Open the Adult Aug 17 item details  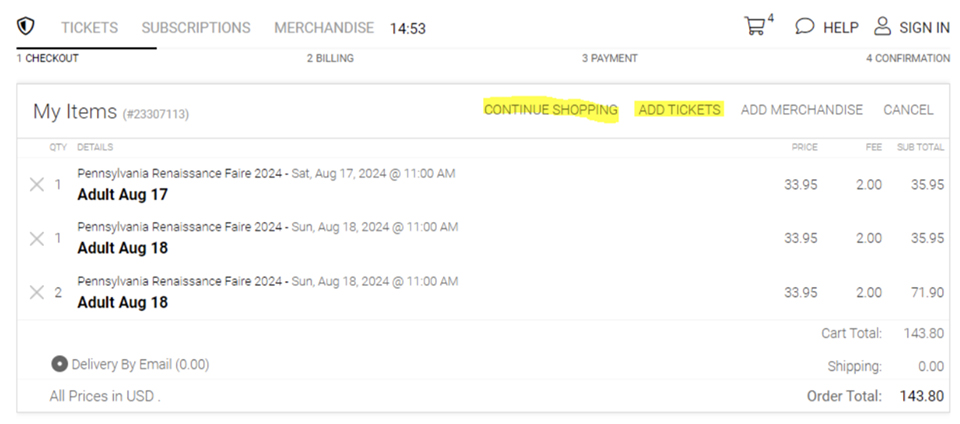(122, 194)
